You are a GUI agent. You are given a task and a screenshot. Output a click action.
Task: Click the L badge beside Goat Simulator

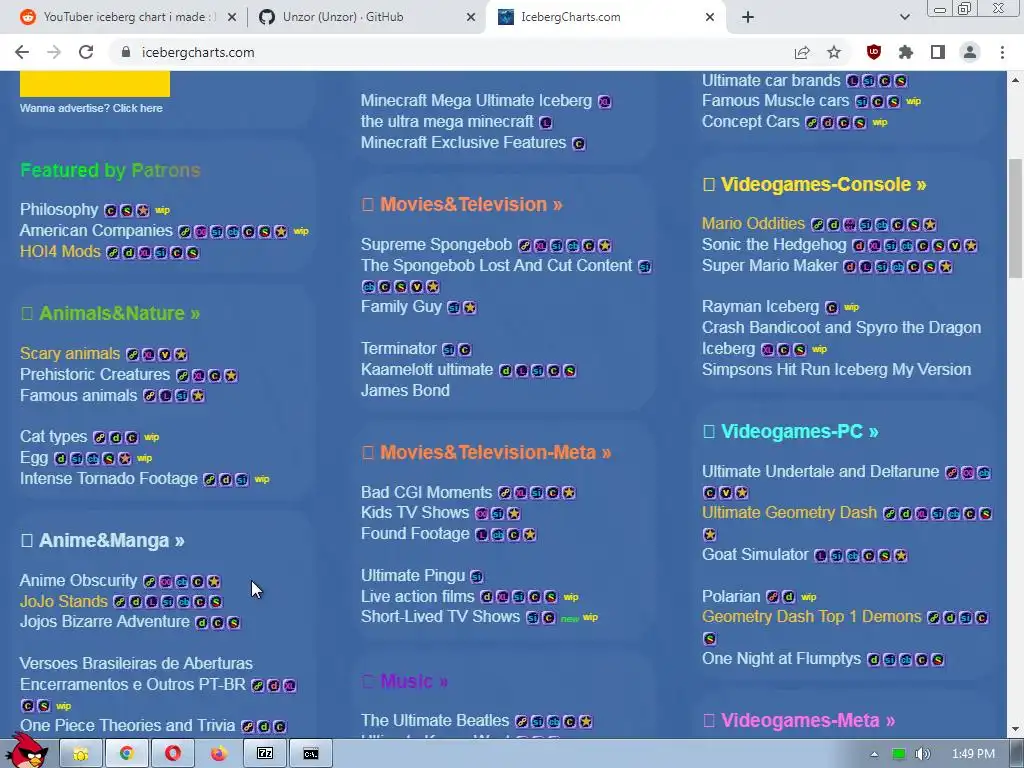click(x=821, y=556)
